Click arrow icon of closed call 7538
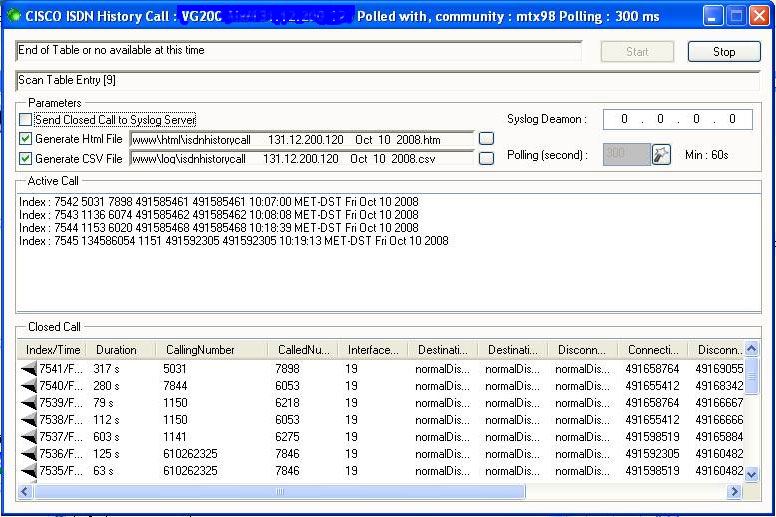The image size is (776, 517). click(x=29, y=420)
